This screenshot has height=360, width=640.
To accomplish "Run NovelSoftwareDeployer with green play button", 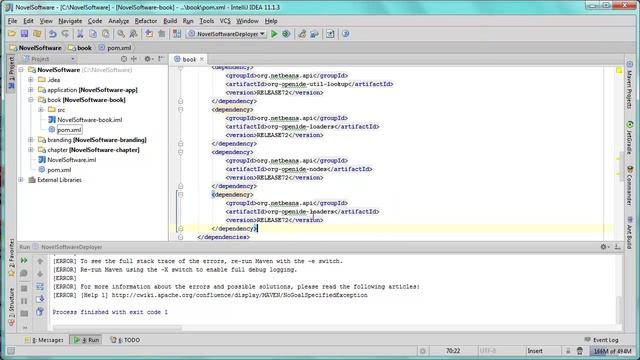I will coord(274,34).
